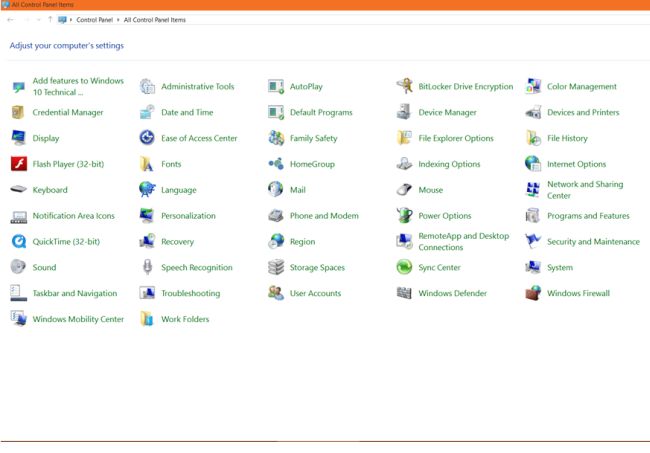
Task: Click the Mouse icon
Action: pyautogui.click(x=404, y=190)
